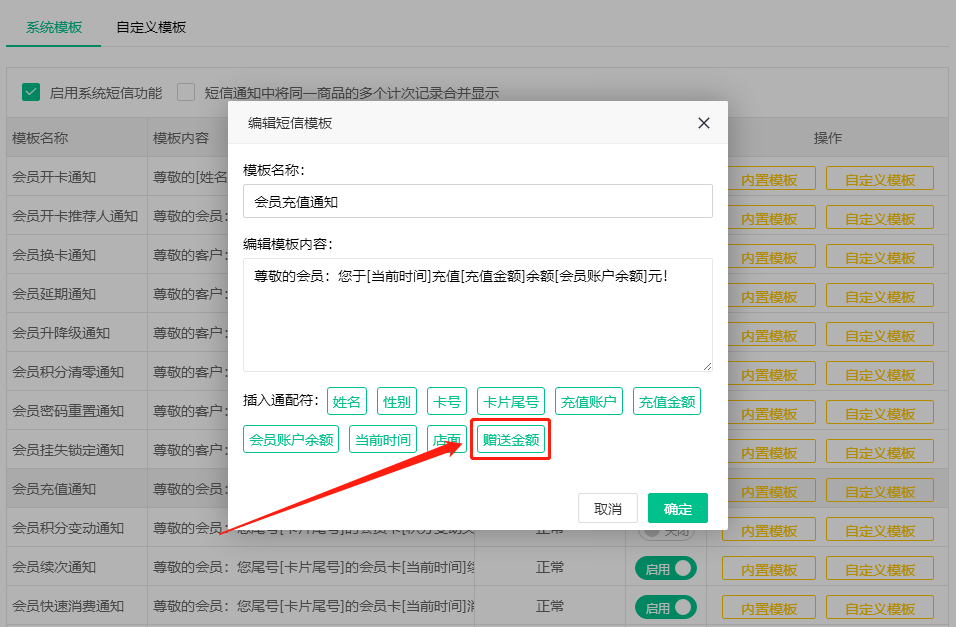Screen dimensions: 956x627
Task: Insert the 充值账户 wildcard
Action: coord(589,402)
